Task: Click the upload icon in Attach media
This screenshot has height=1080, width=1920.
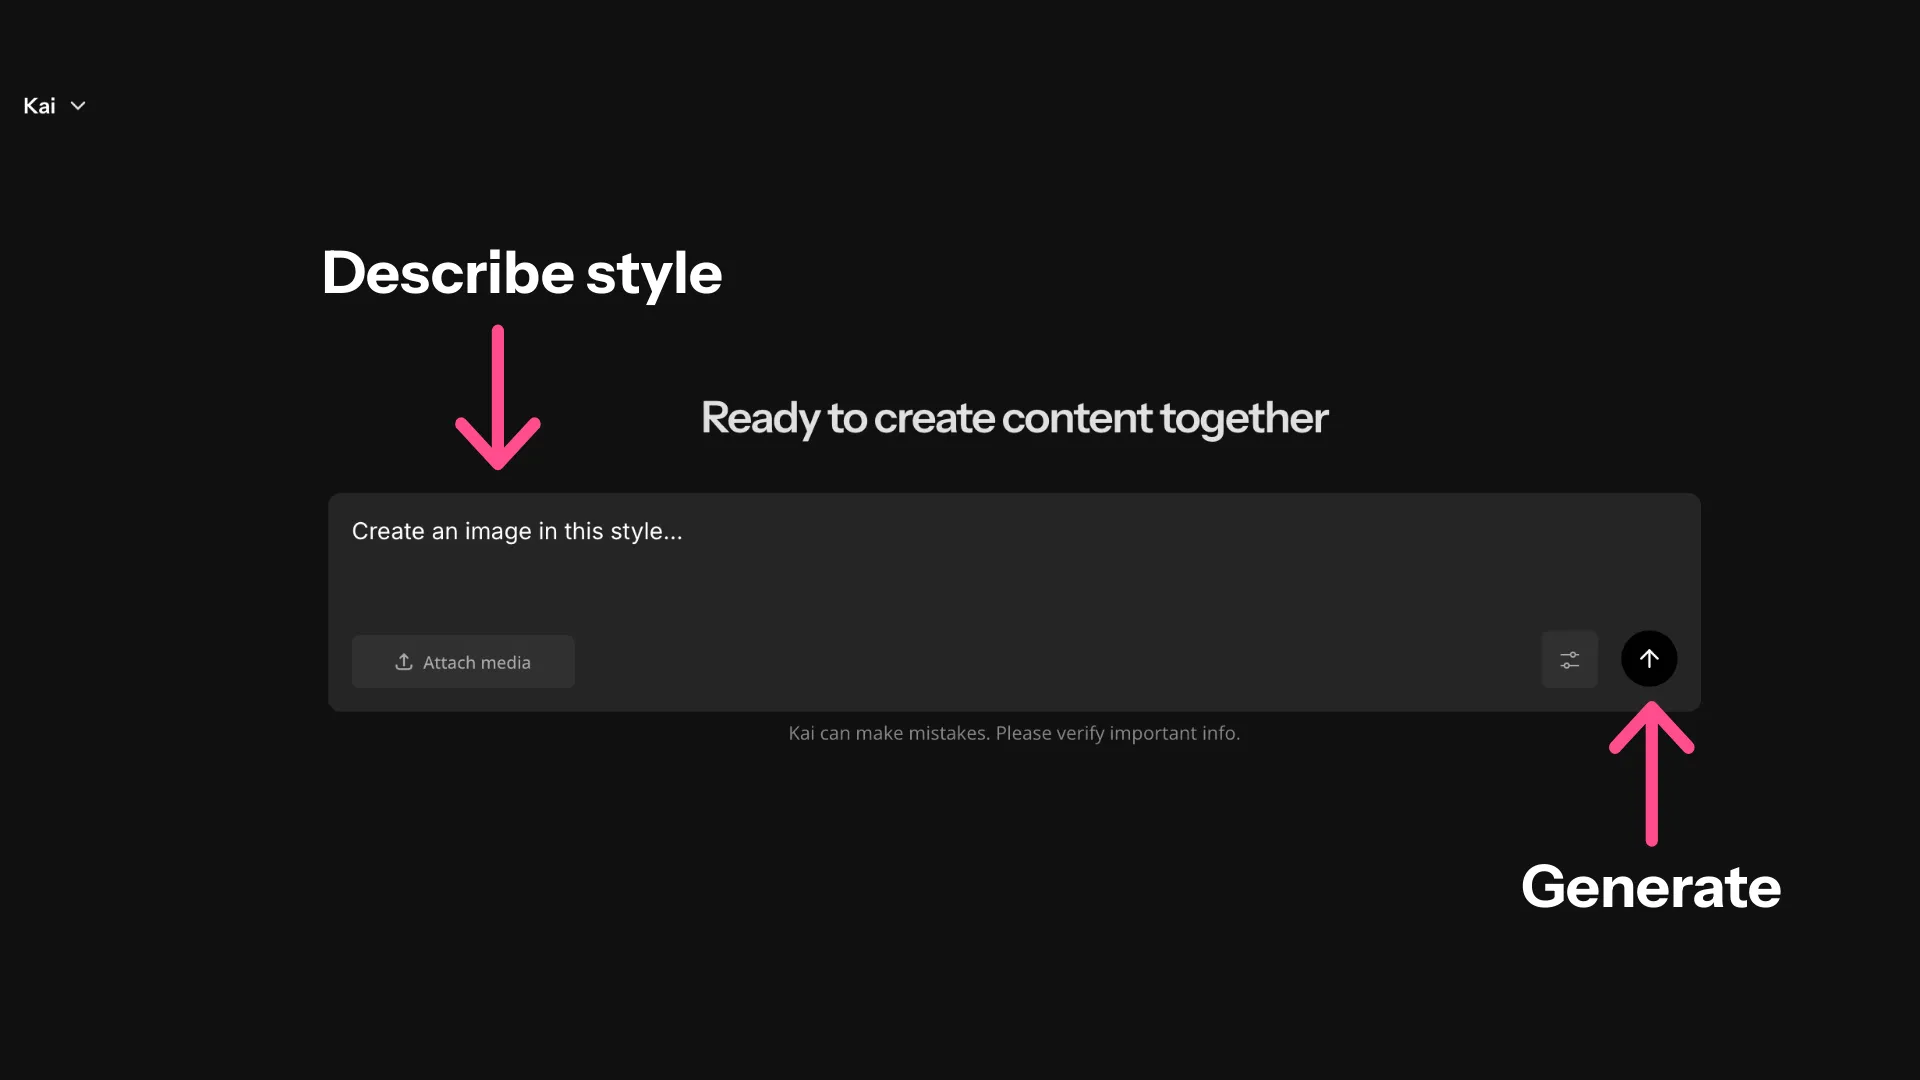Action: click(404, 662)
